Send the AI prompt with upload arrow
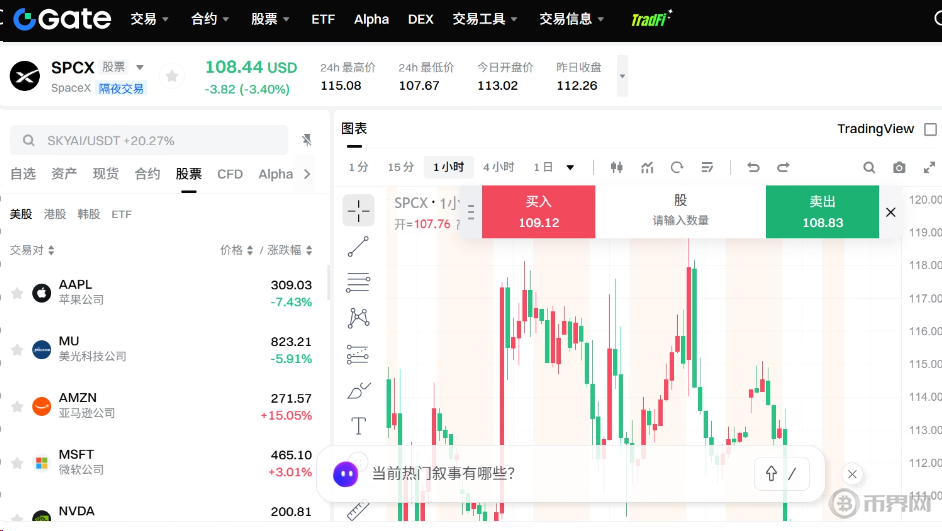This screenshot has height=531, width=942. tap(771, 474)
